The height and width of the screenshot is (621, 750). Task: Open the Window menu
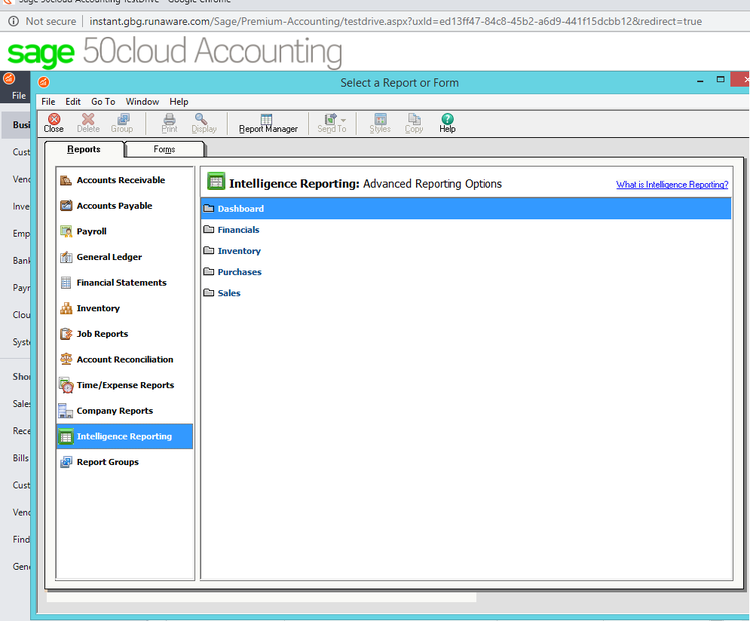coord(142,102)
